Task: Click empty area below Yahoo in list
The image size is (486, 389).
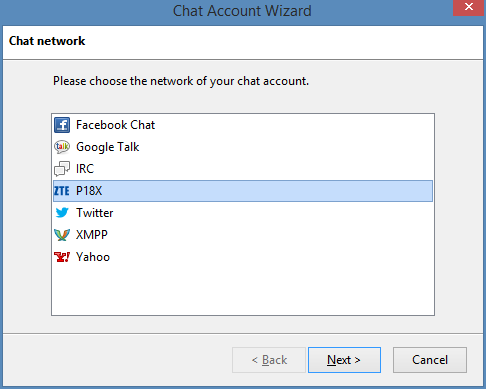Action: [x=243, y=290]
